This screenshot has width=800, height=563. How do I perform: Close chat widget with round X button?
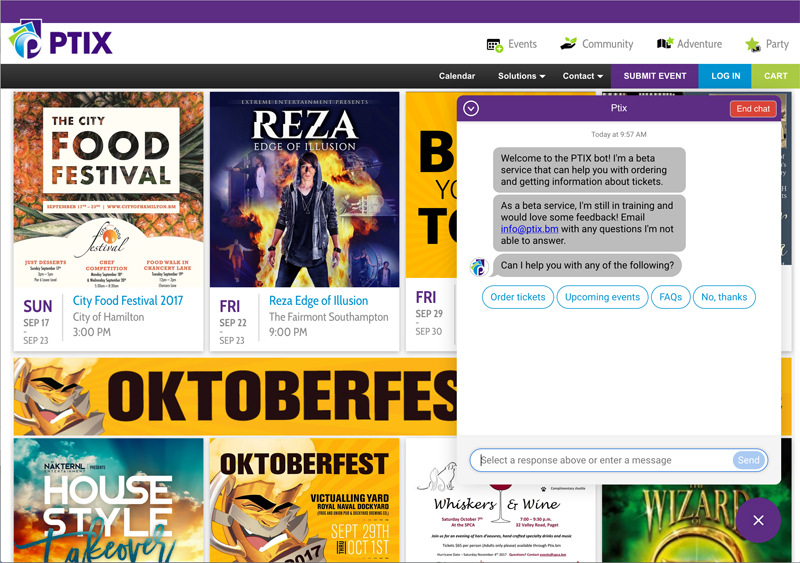pos(758,520)
